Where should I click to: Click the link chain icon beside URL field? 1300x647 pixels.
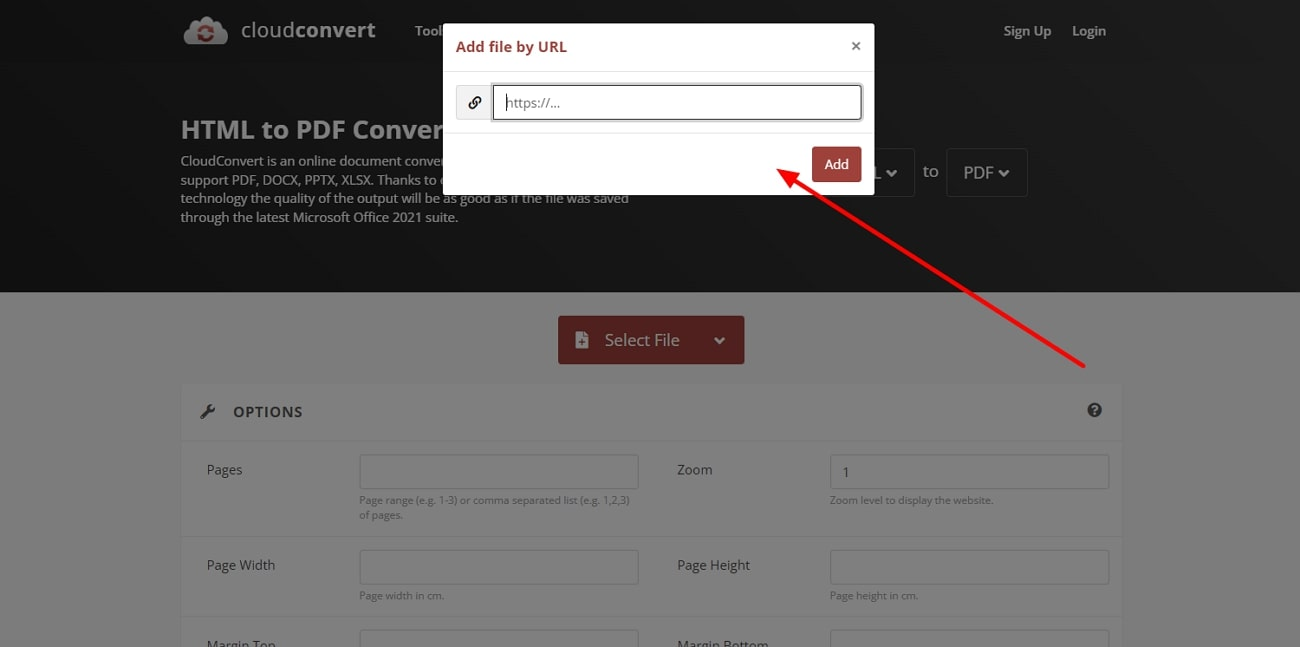coord(475,102)
